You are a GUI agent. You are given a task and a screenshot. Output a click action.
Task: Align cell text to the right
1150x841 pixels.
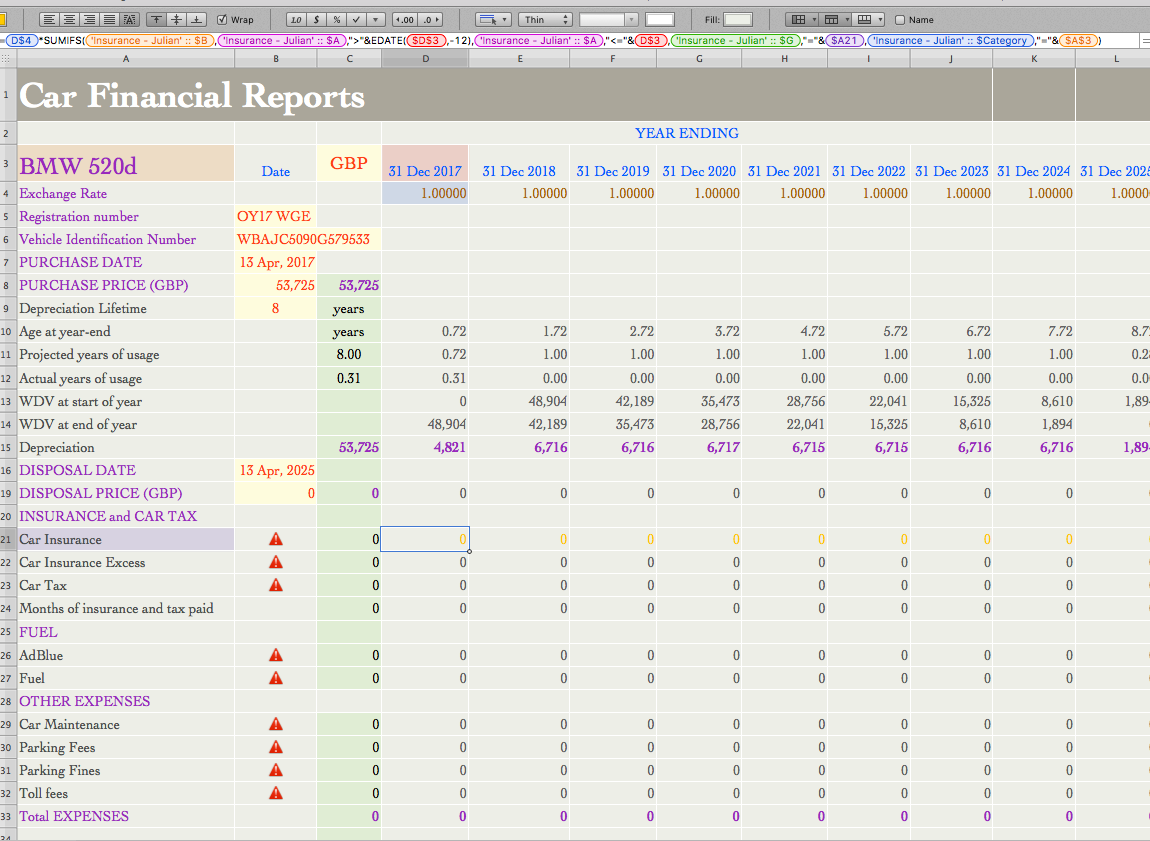(89, 20)
